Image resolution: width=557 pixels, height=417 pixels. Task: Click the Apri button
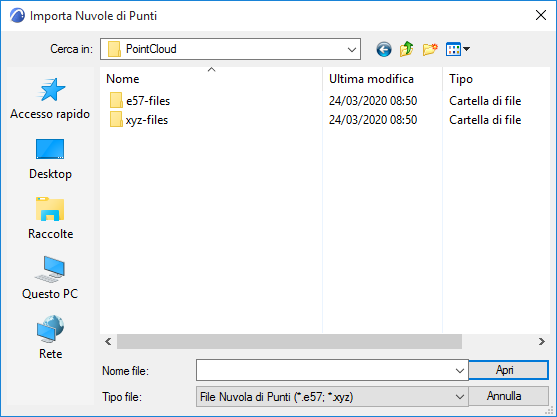point(509,370)
